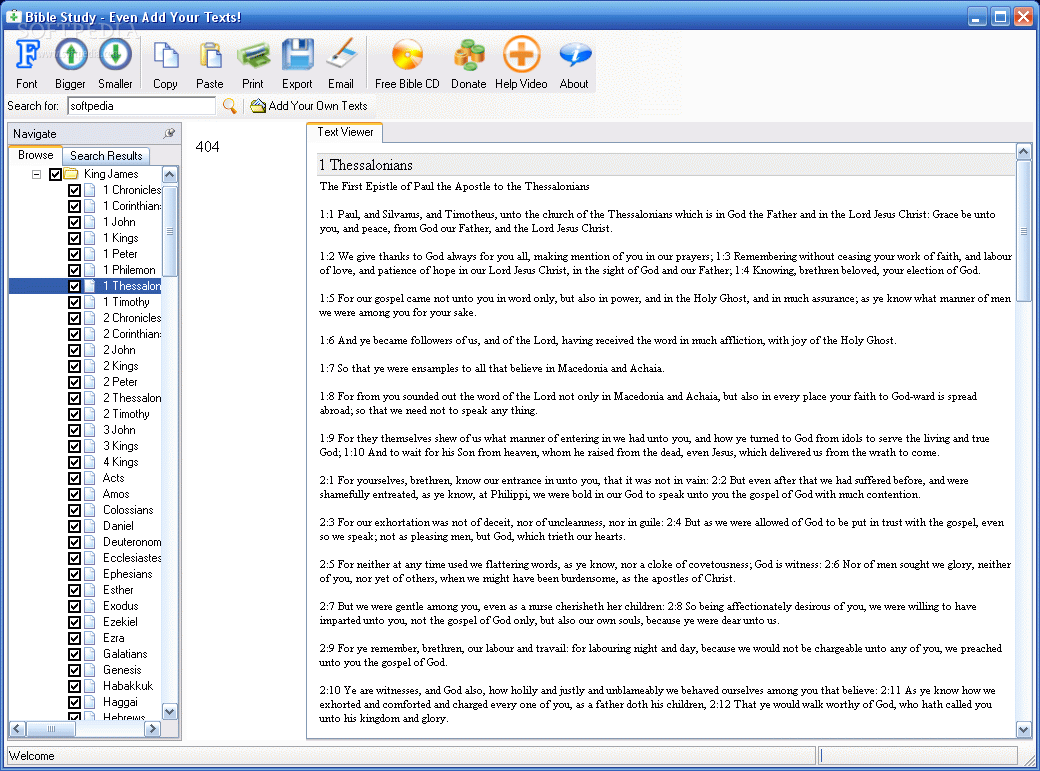Switch to the Browse tab
The image size is (1040, 771).
tap(36, 155)
